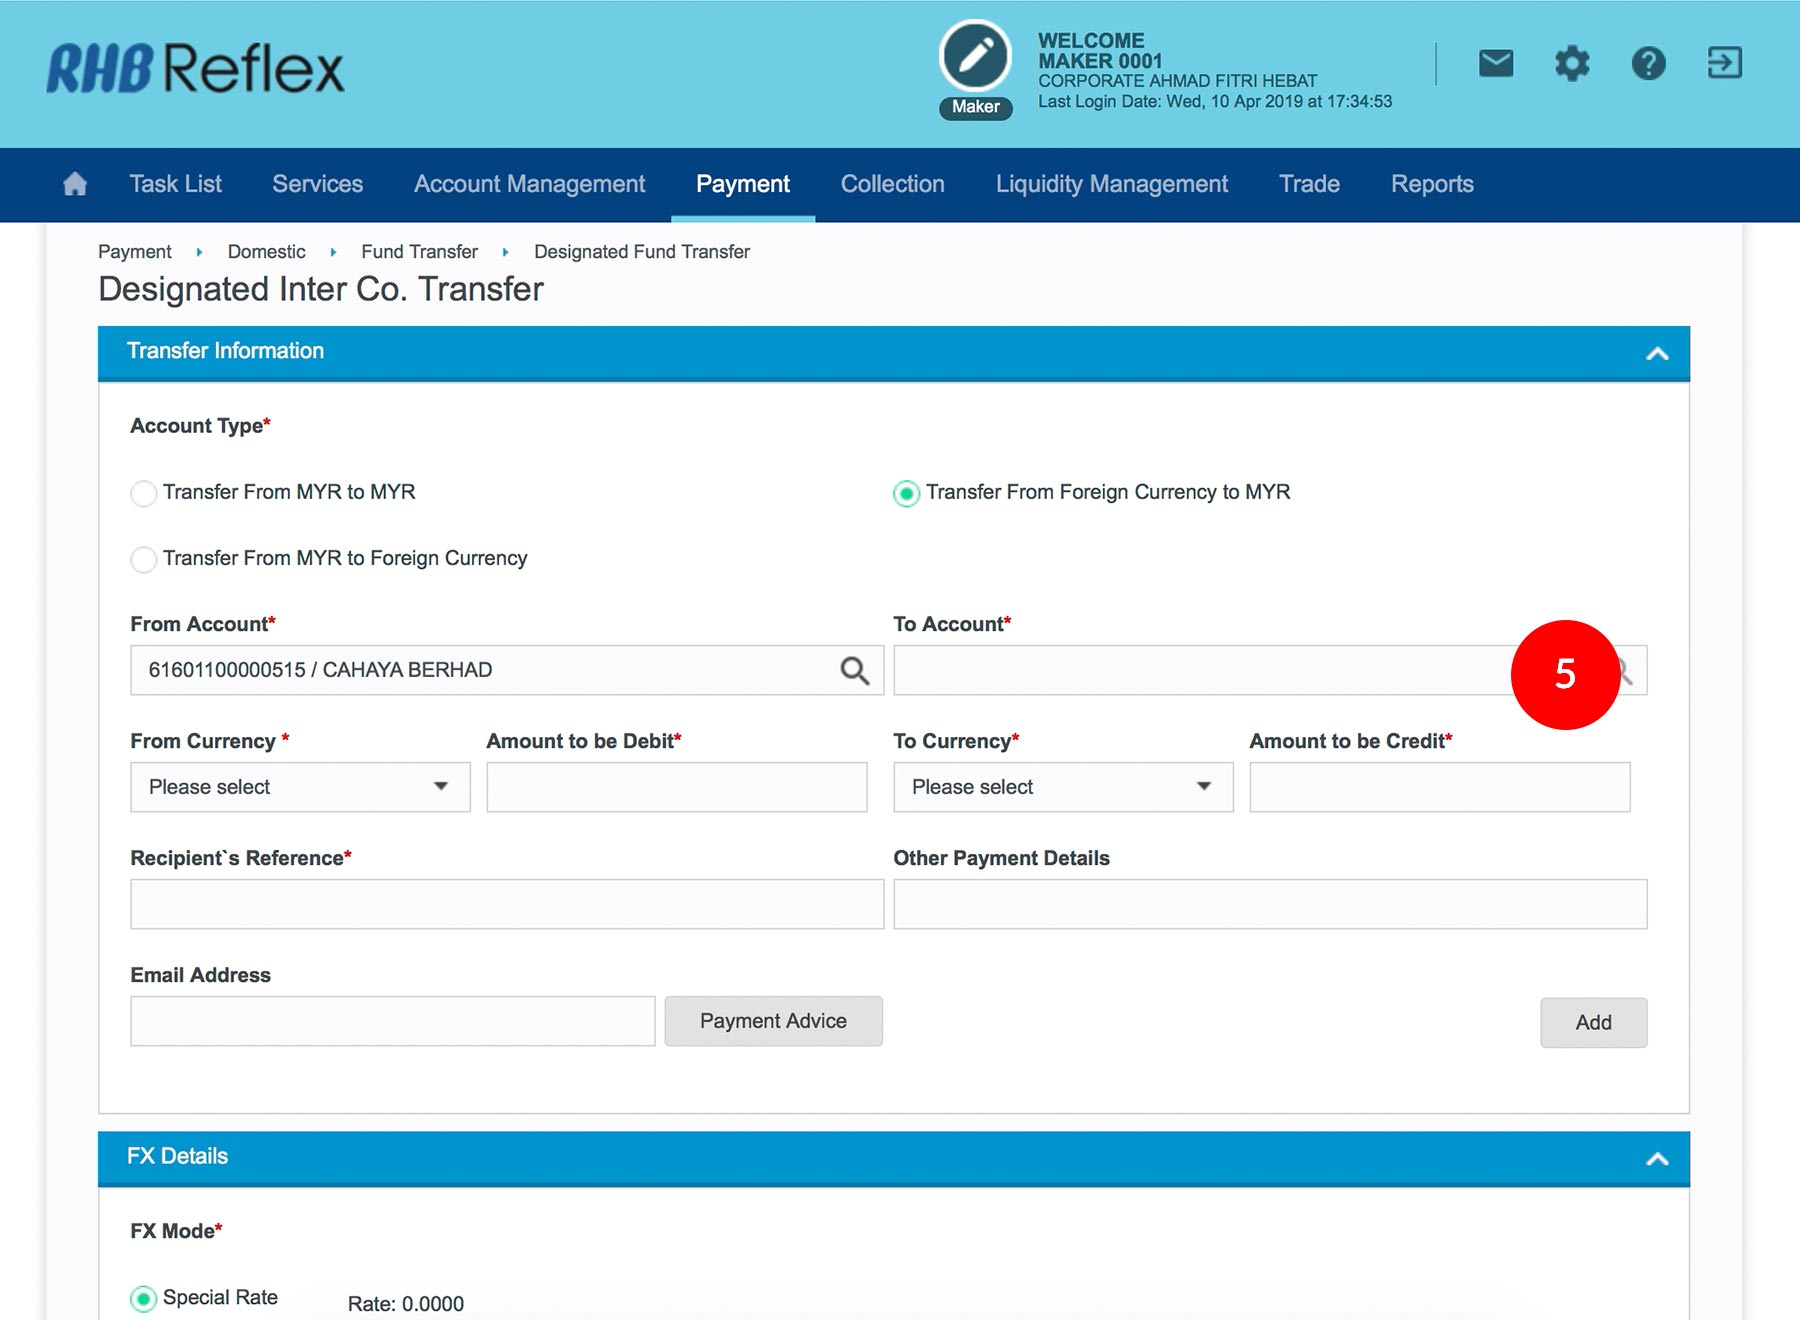Click the RHB Reflex logo
Viewport: 1800px width, 1320px height.
click(x=196, y=69)
